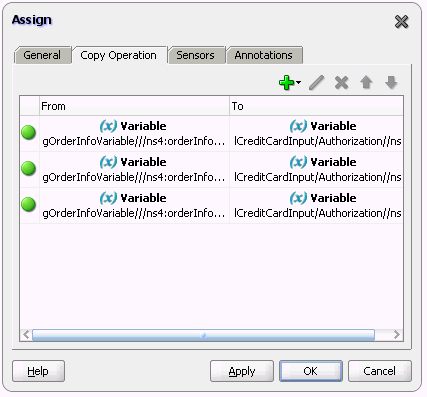
Task: Click the pencil edit icon
Action: (x=316, y=82)
